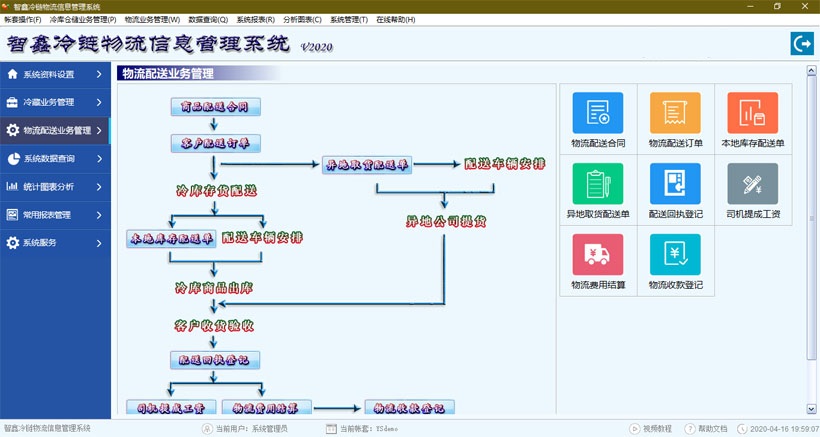Open the 配送回执登记 icon tile
The height and width of the screenshot is (437, 820).
[x=675, y=183]
